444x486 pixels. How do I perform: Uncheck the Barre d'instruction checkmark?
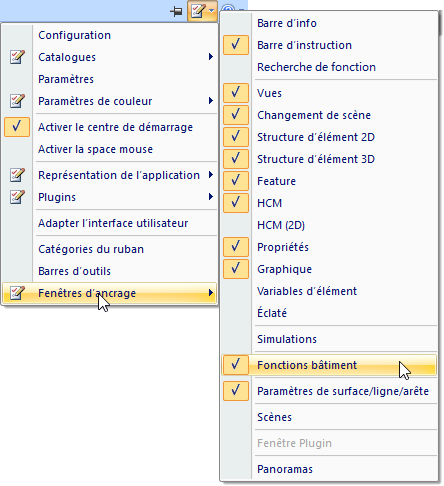(x=236, y=45)
